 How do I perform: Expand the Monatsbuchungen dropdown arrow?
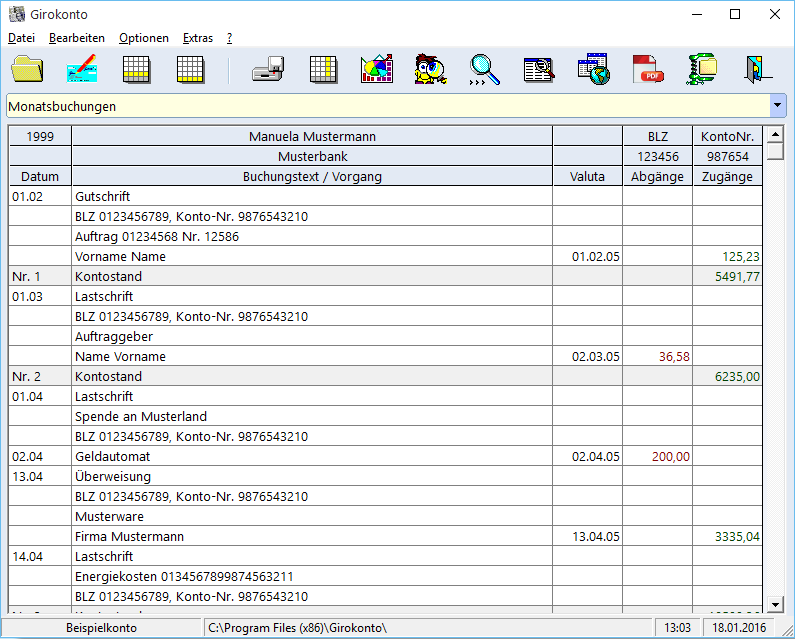point(778,106)
